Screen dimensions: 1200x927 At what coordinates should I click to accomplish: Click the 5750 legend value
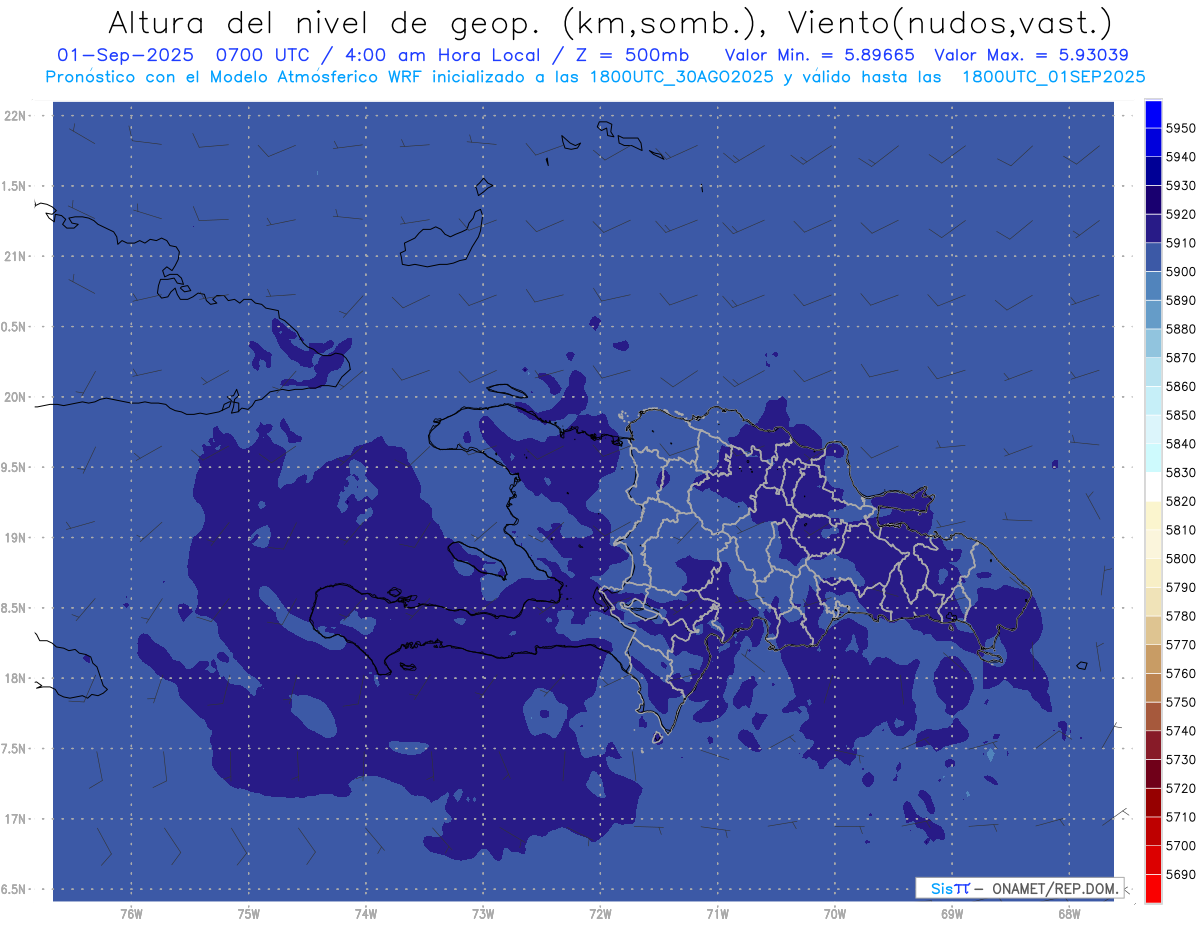click(x=1181, y=702)
